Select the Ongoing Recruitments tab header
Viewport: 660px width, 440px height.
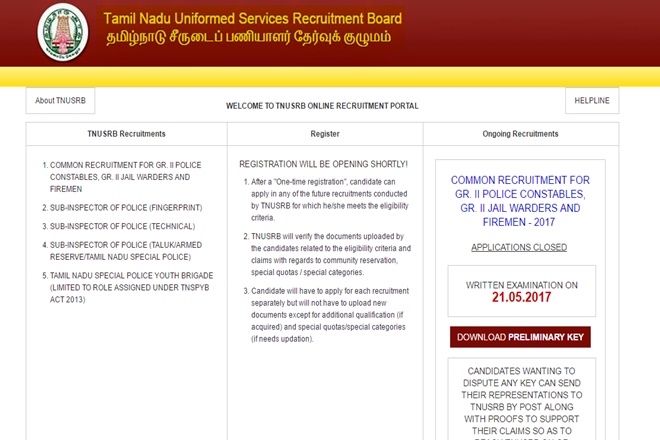click(x=521, y=134)
